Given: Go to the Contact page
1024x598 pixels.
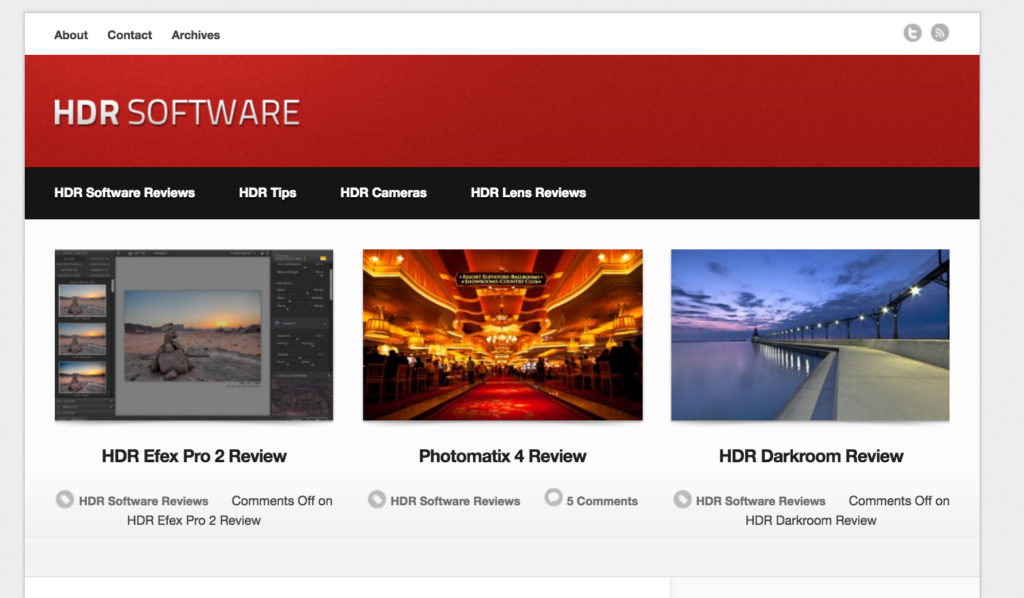Looking at the screenshot, I should pos(130,35).
